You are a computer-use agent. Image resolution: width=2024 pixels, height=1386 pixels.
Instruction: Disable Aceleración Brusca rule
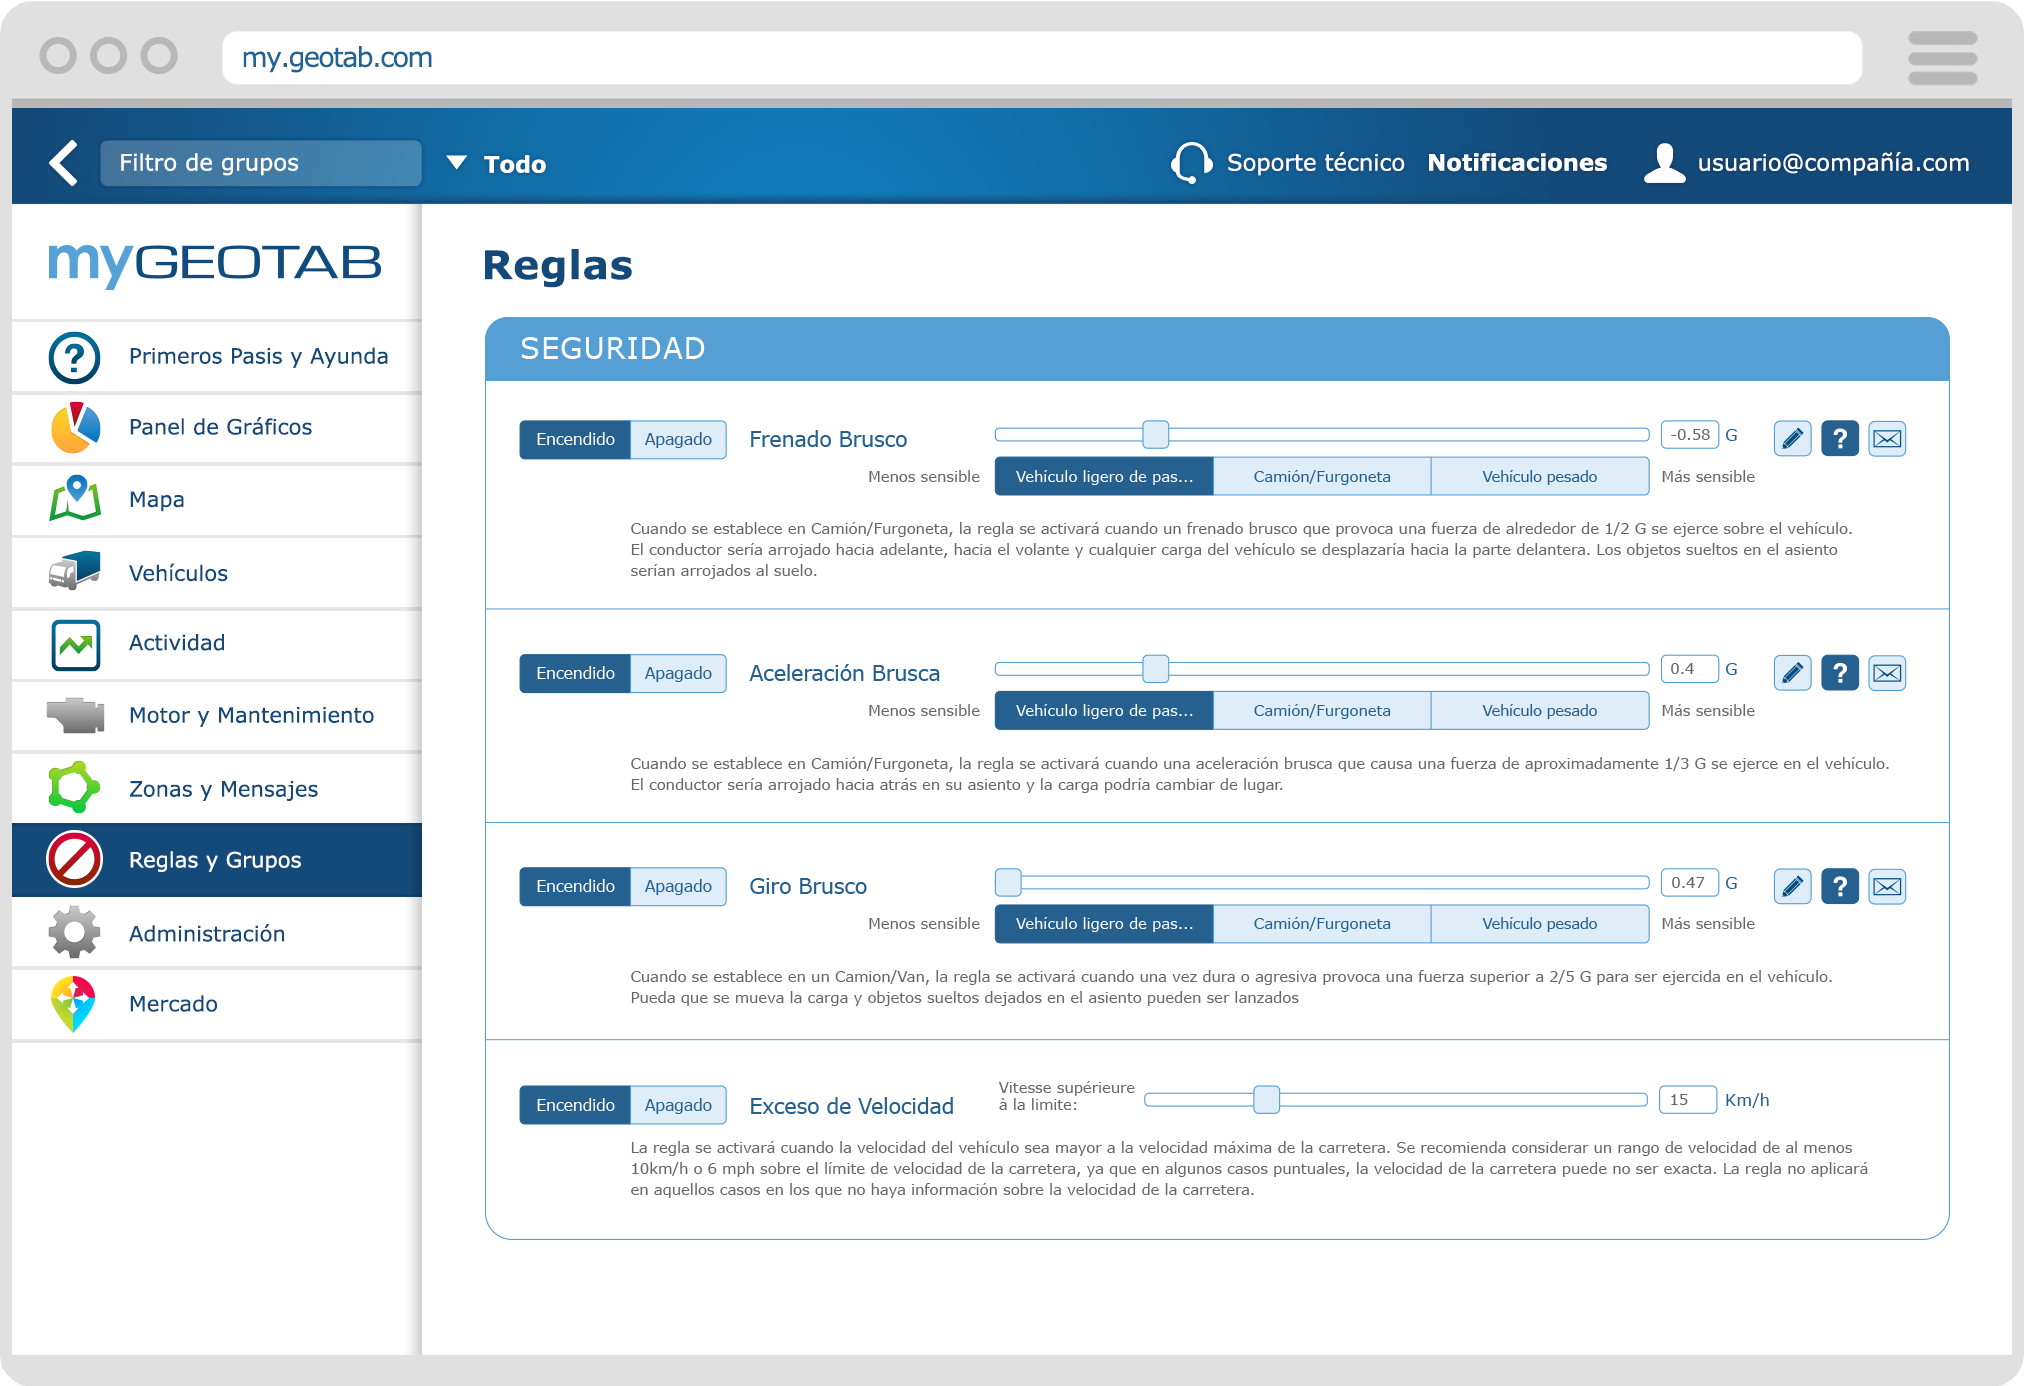tap(678, 673)
